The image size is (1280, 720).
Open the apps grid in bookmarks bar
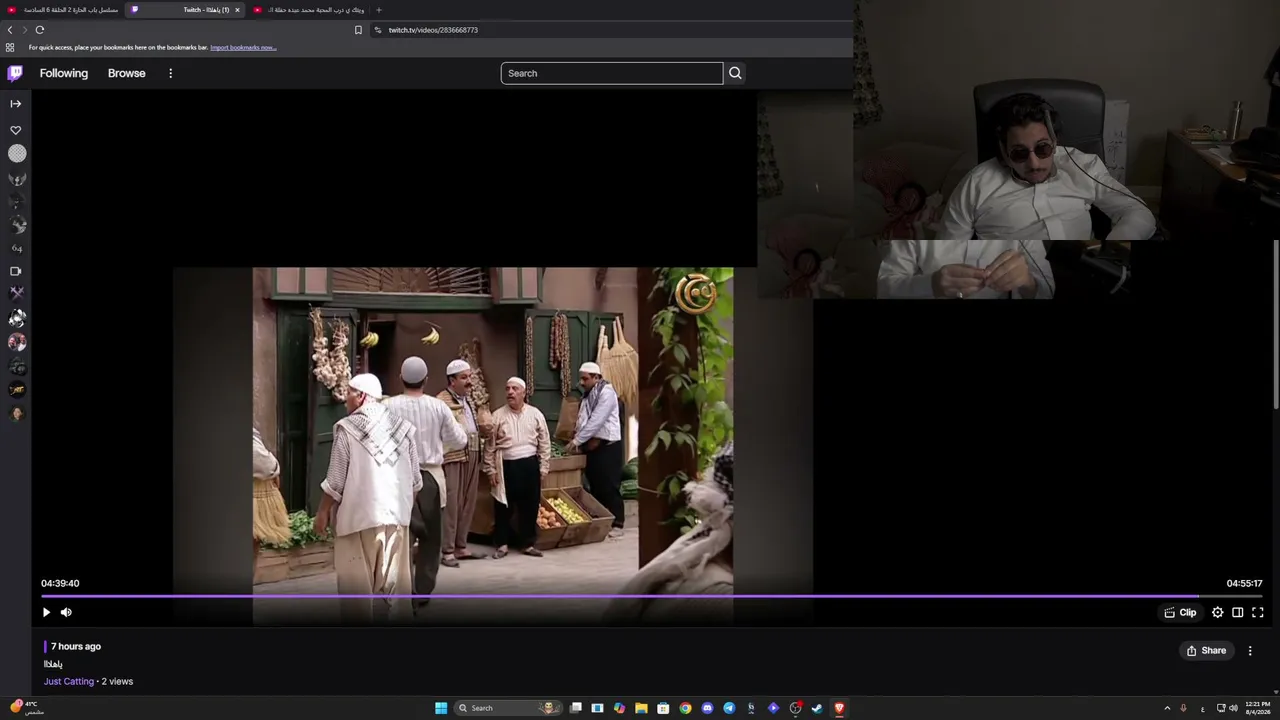point(10,47)
